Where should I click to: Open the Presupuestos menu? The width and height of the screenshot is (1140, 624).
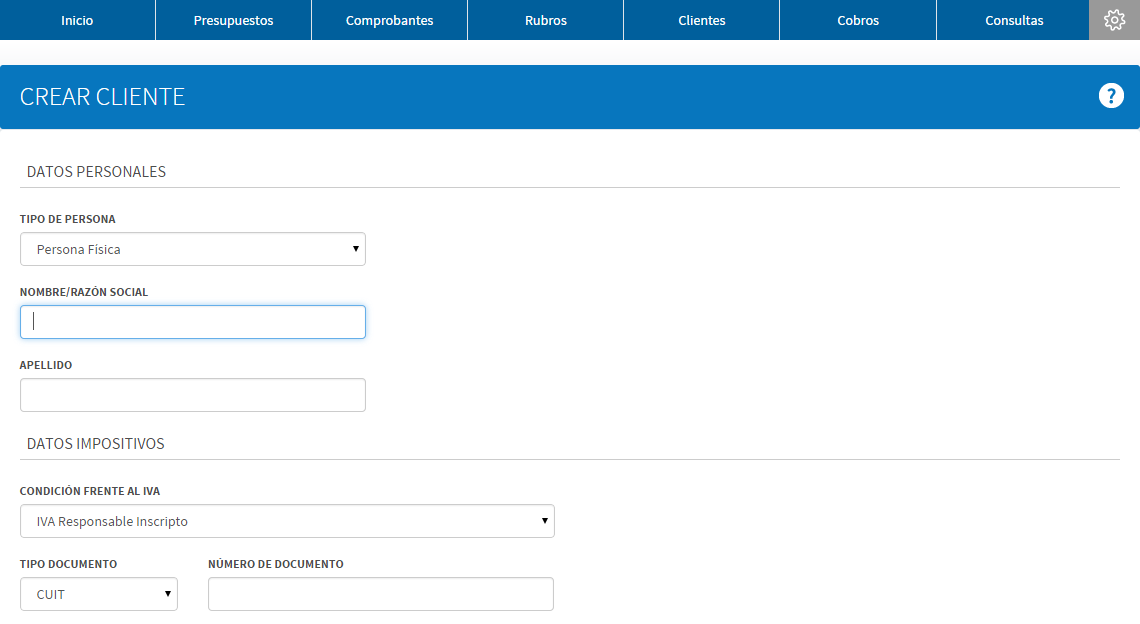pyautogui.click(x=233, y=20)
